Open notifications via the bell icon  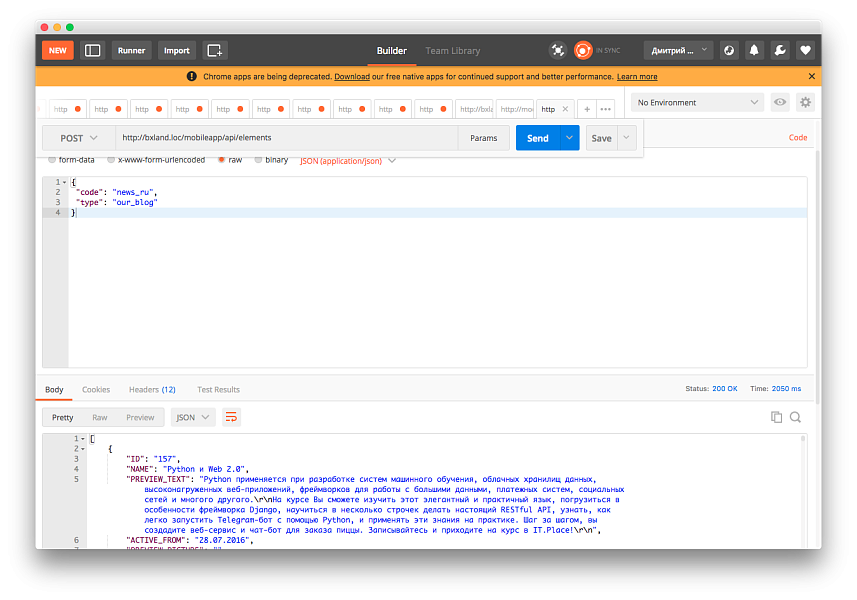tap(754, 49)
